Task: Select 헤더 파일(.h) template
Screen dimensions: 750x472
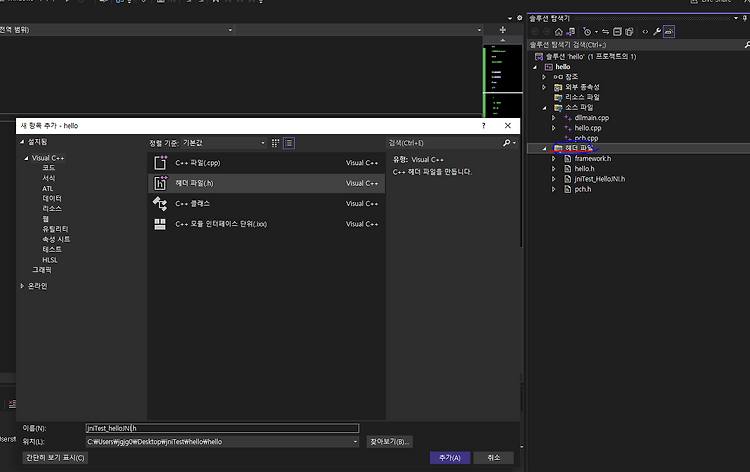Action: 266,183
